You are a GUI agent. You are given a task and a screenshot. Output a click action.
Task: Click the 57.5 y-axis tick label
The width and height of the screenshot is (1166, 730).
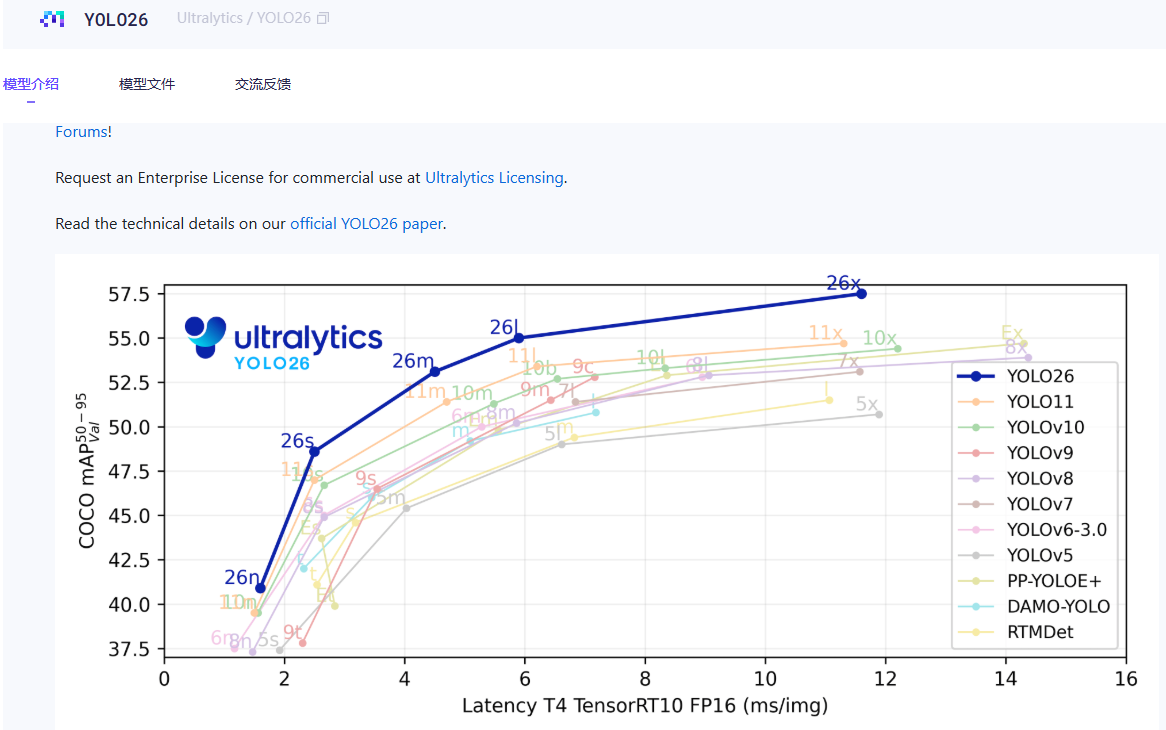(x=129, y=294)
